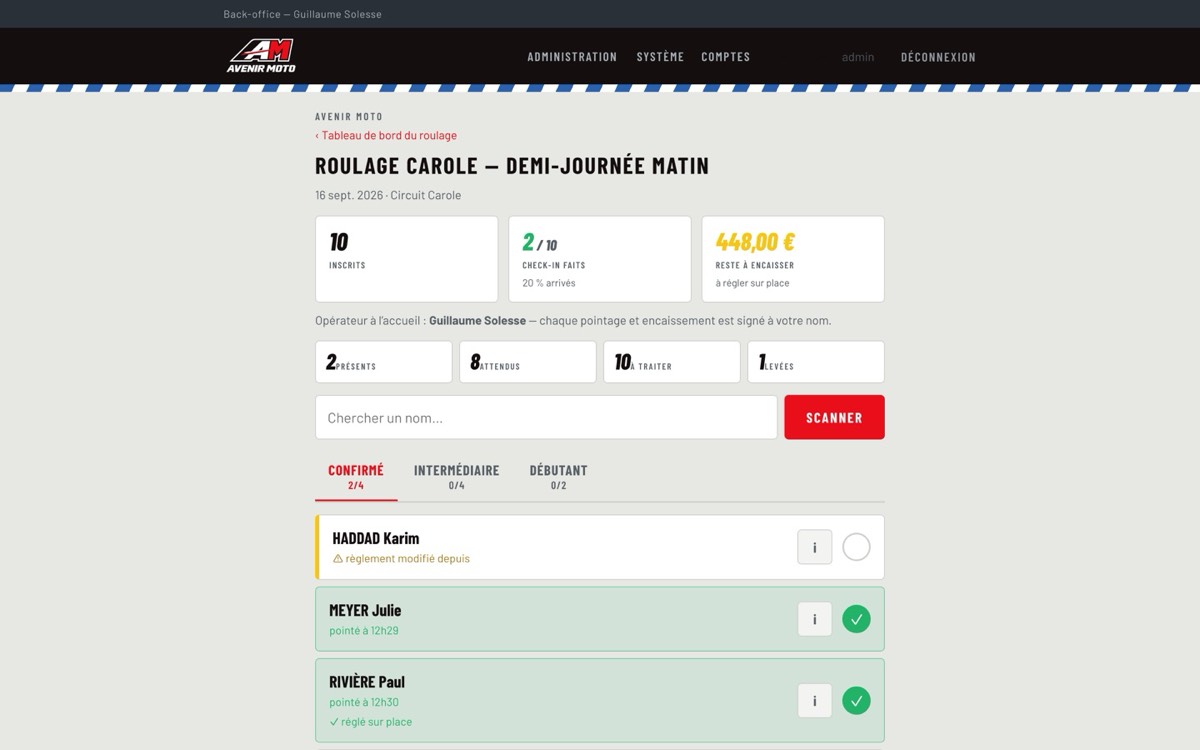1200x750 pixels.
Task: Click the admin user label
Action: click(858, 57)
